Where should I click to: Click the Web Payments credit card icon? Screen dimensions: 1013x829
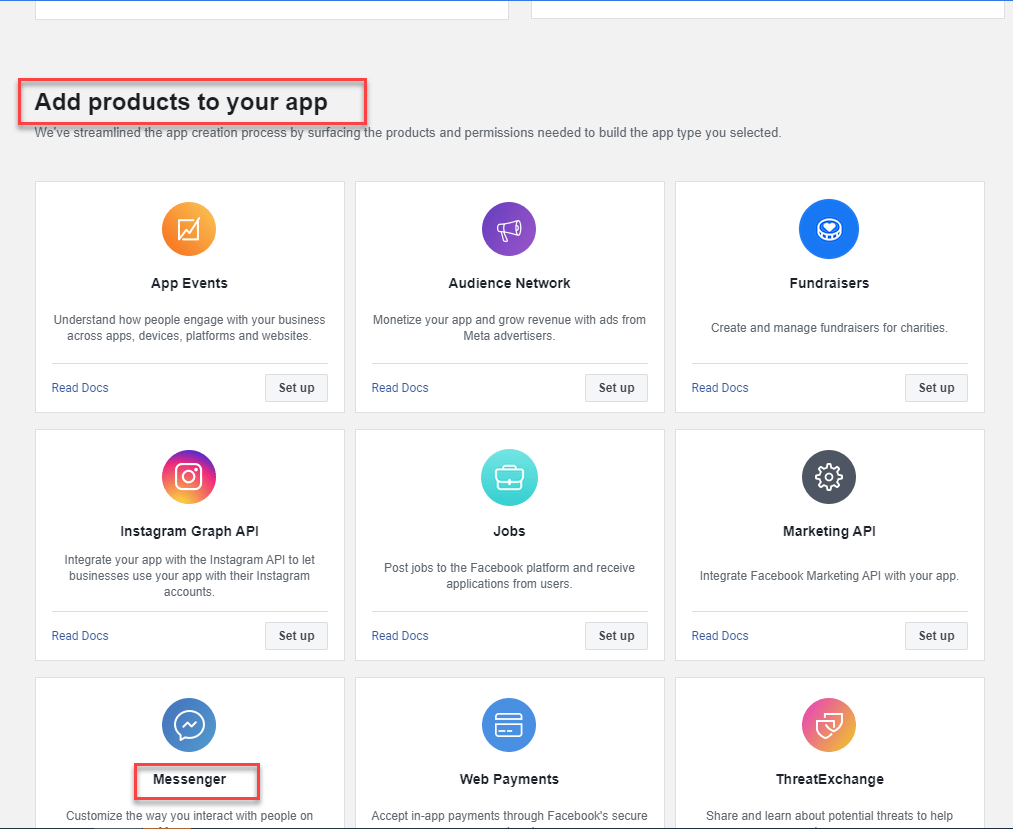click(x=509, y=725)
